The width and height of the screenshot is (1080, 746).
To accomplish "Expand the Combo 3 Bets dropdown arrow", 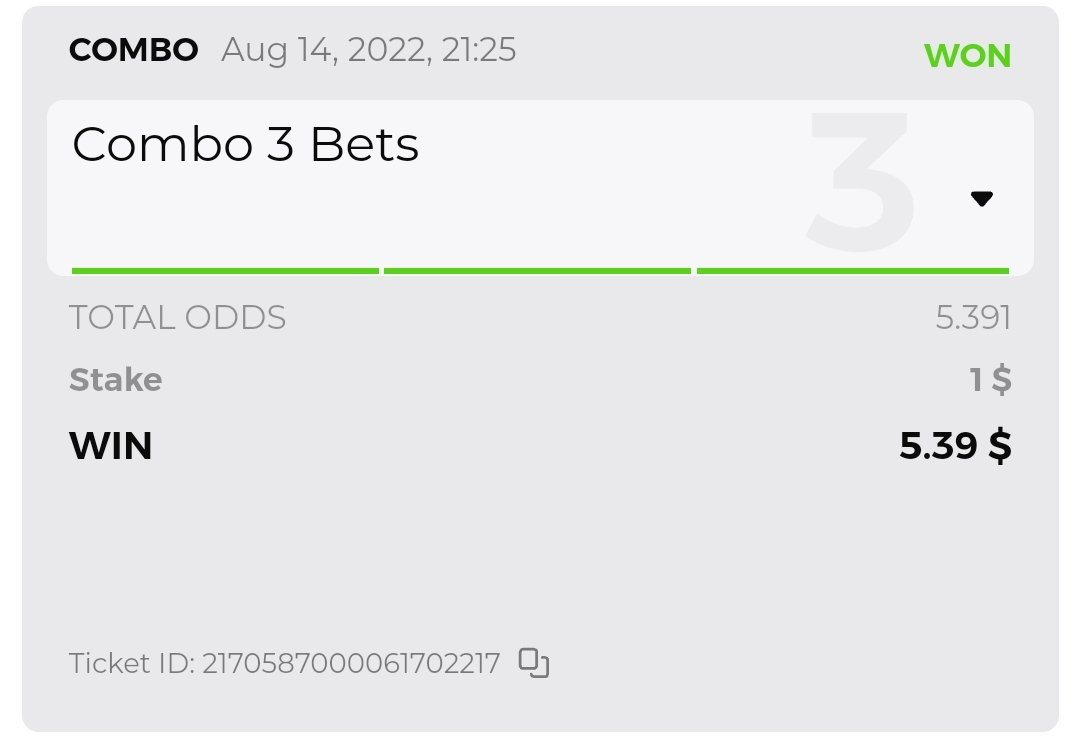I will coord(981,198).
